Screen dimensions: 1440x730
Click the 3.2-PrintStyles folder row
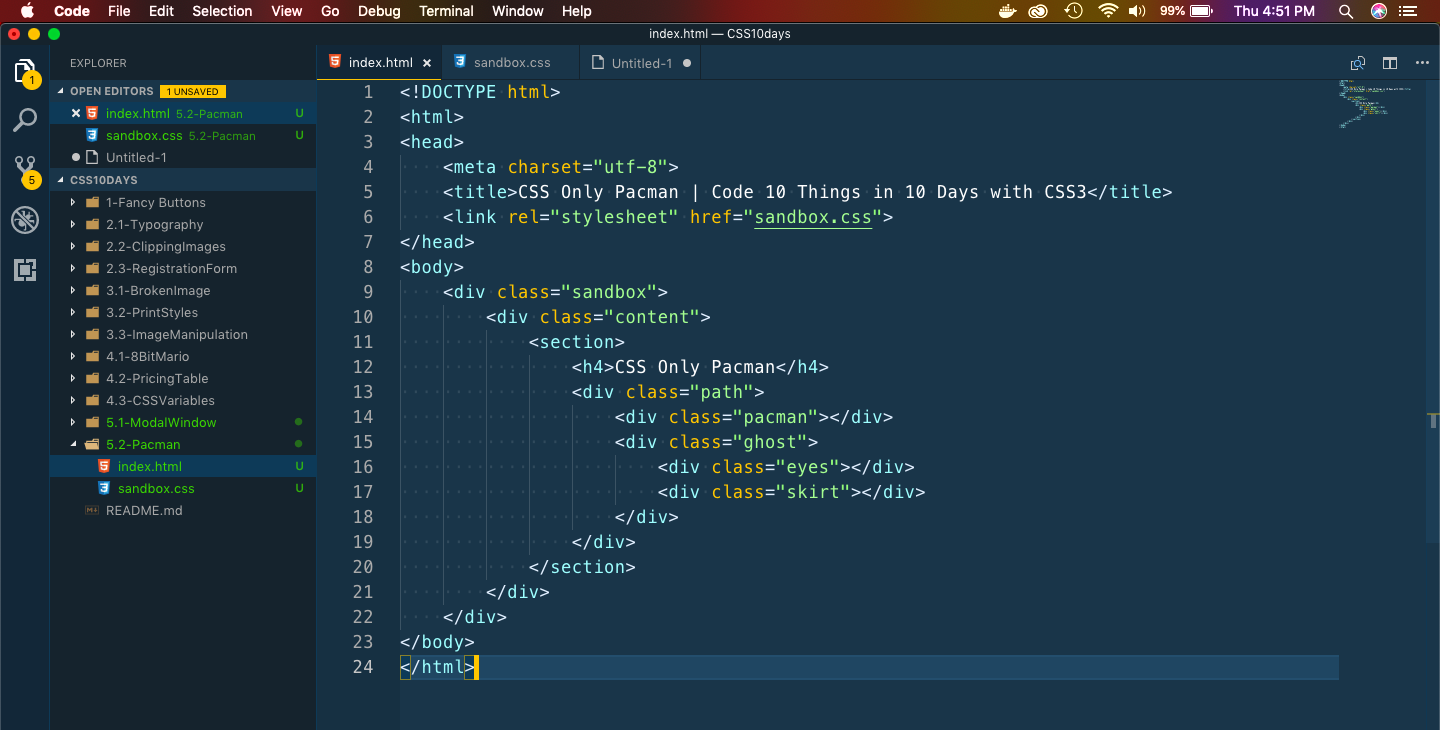click(183, 312)
